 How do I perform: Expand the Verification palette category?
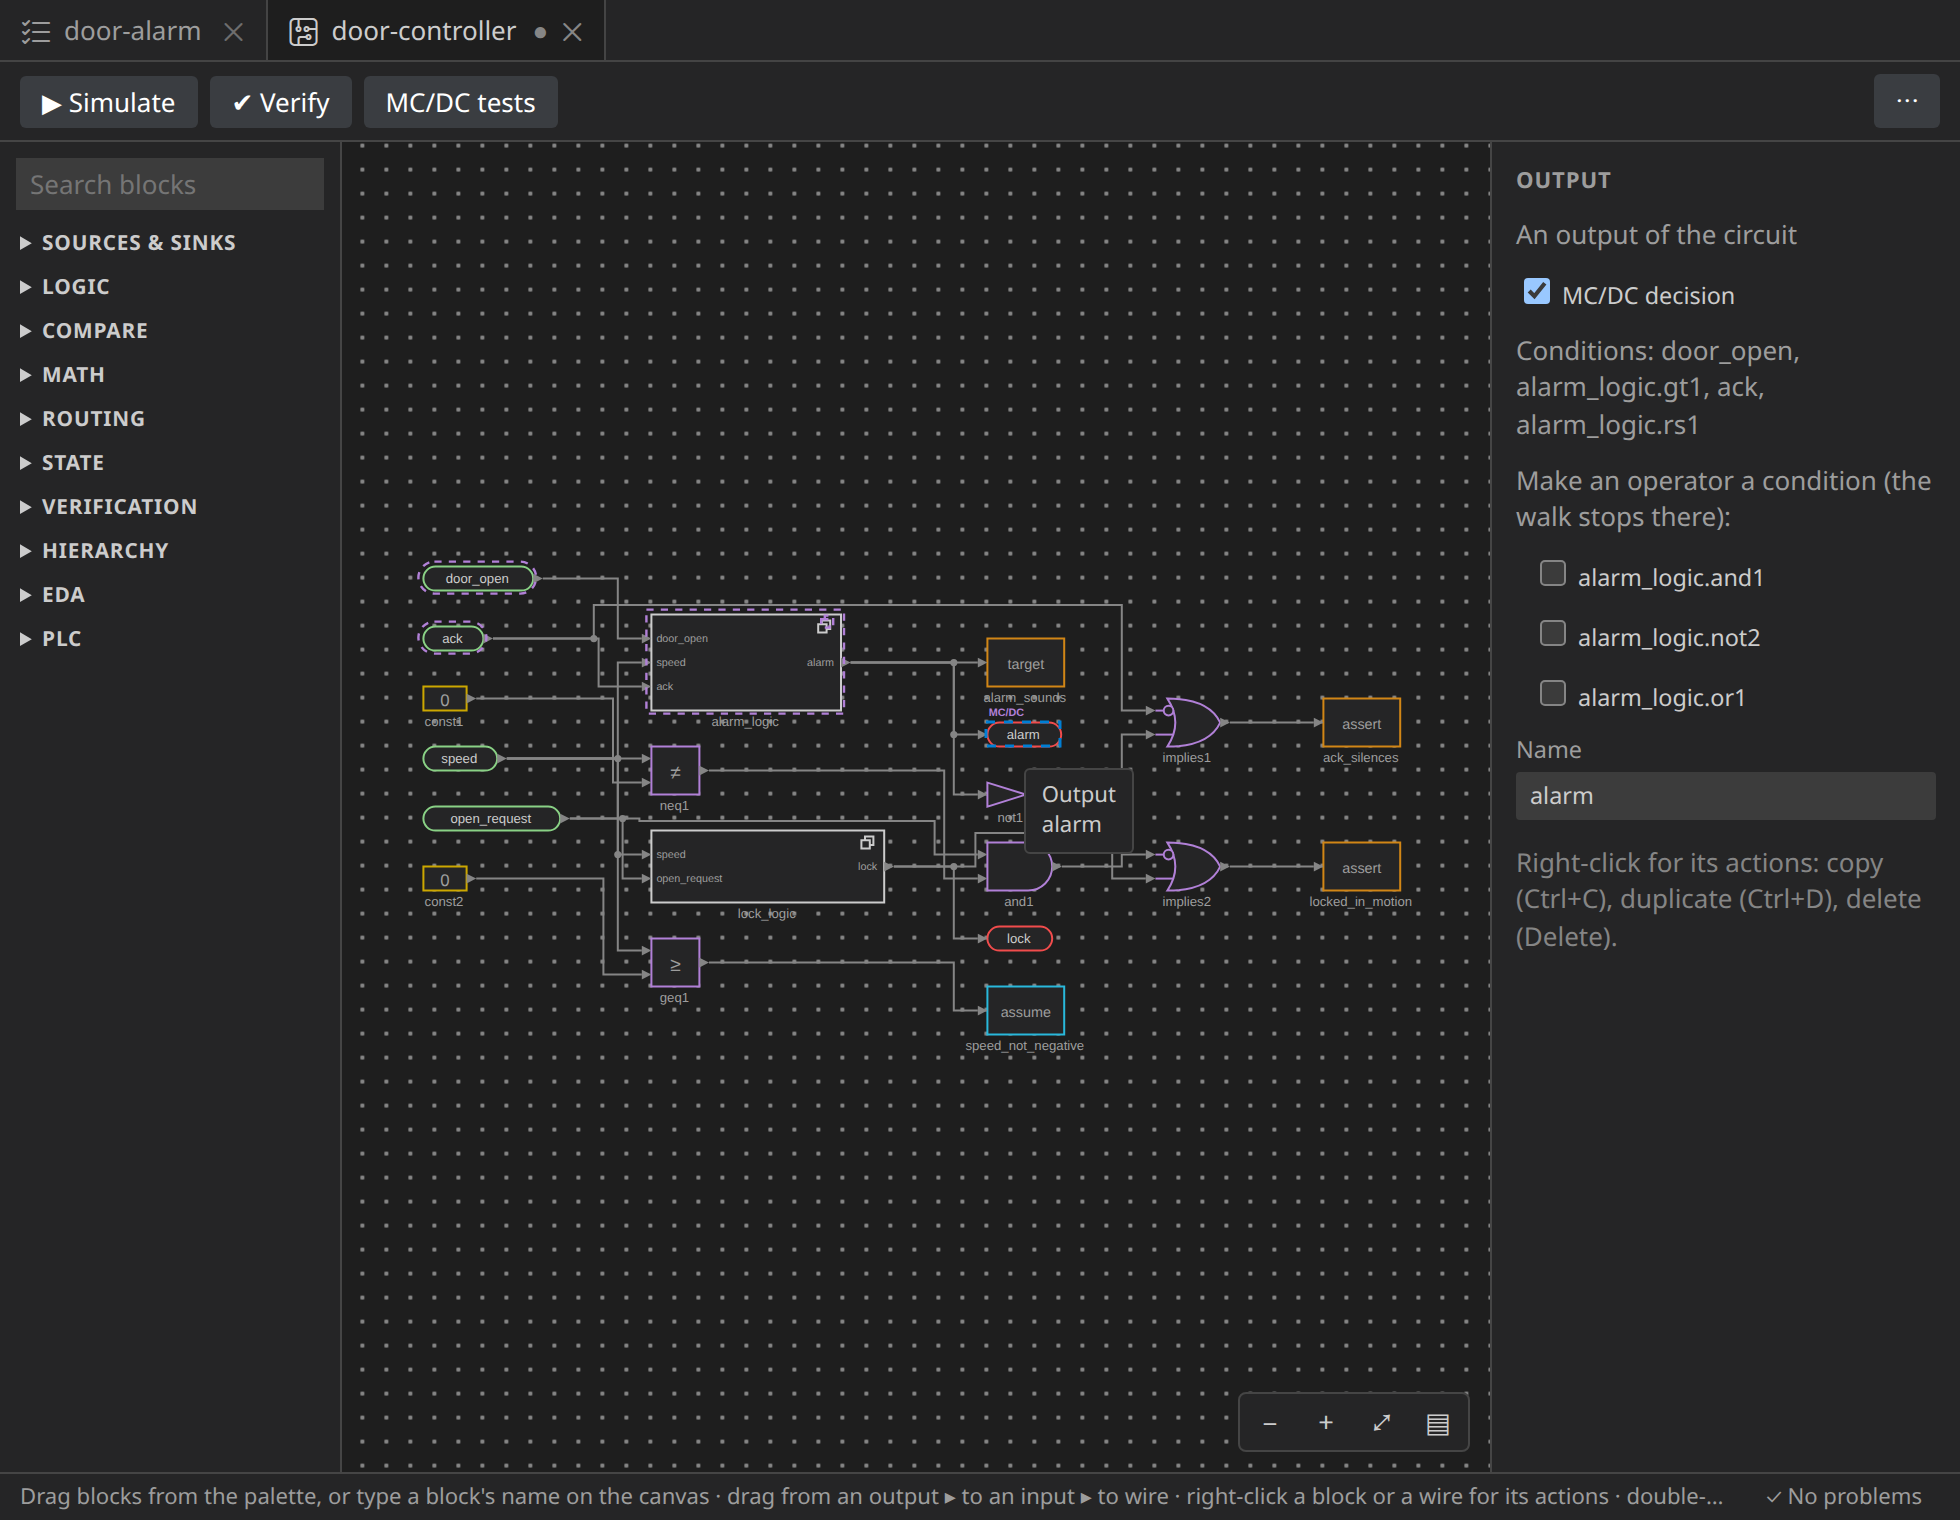click(x=170, y=507)
